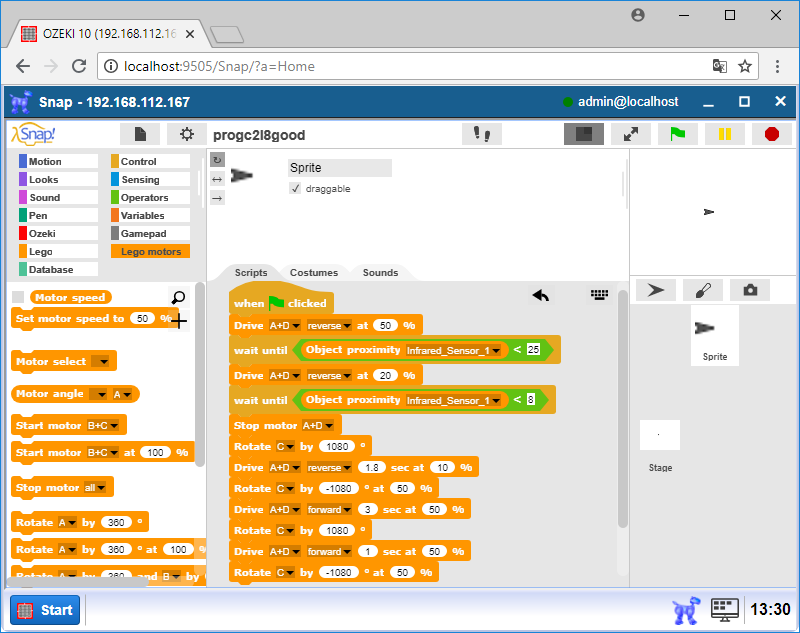
Task: Switch to the Sounds tab
Action: pos(380,272)
